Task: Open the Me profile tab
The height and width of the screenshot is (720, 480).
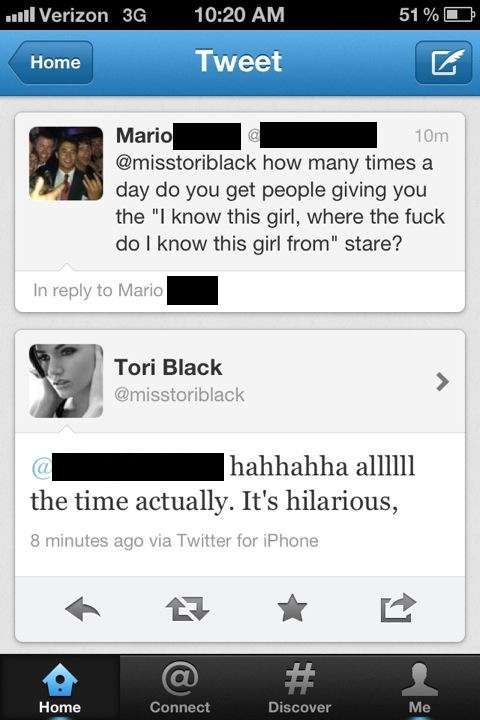Action: click(x=419, y=688)
